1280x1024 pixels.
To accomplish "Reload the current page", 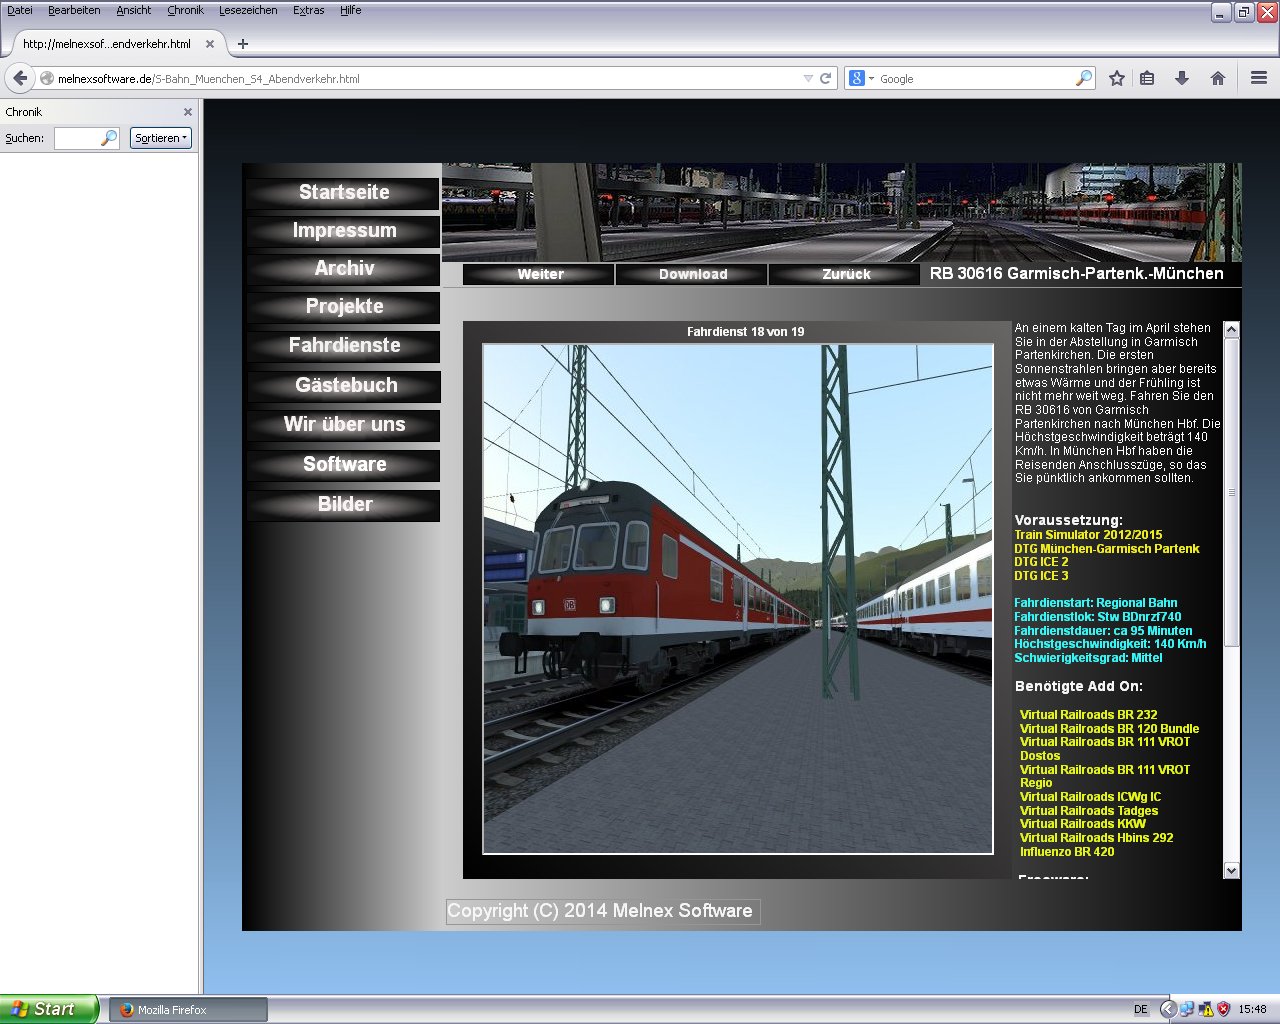I will pyautogui.click(x=826, y=78).
